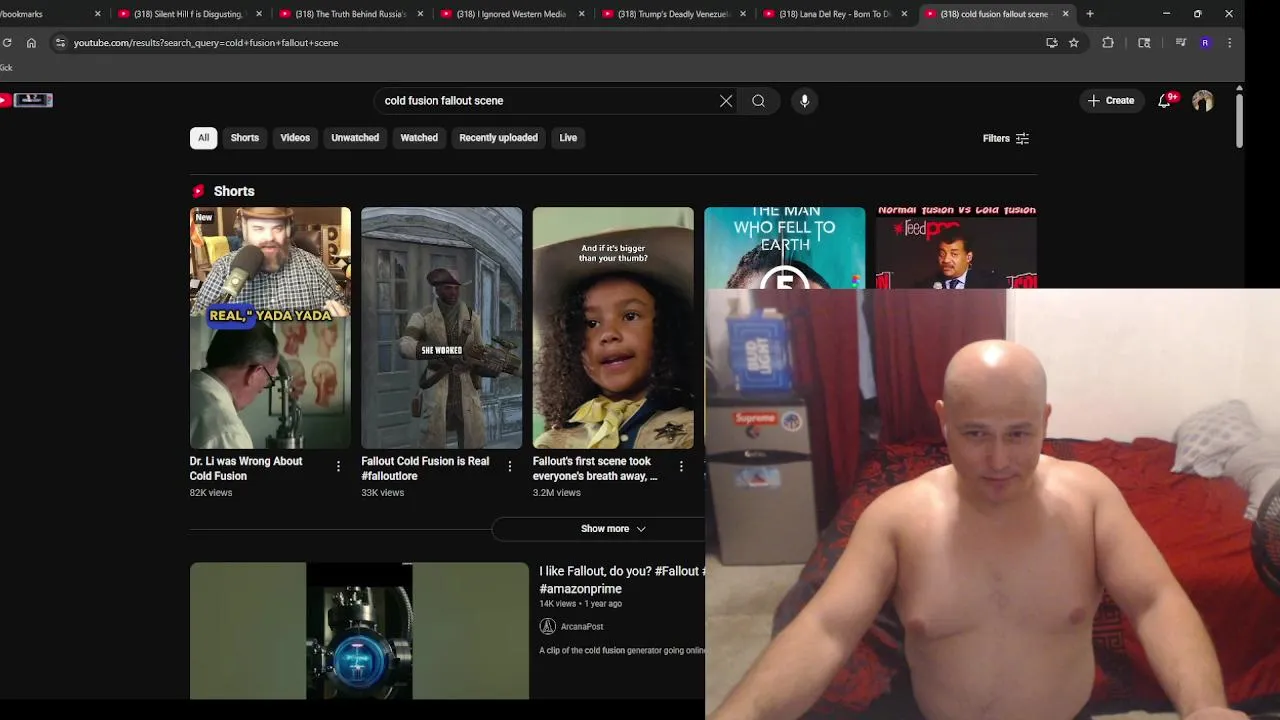Play 'The Man Who Fell to Earth' short thumbnail
Screen dimensions: 1280x720
[x=784, y=248]
